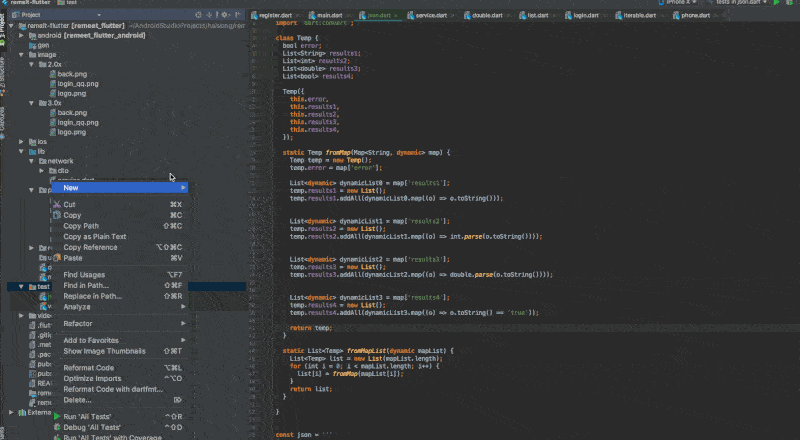Choose Find Usages from context menu
The width and height of the screenshot is (800, 440).
[85, 274]
